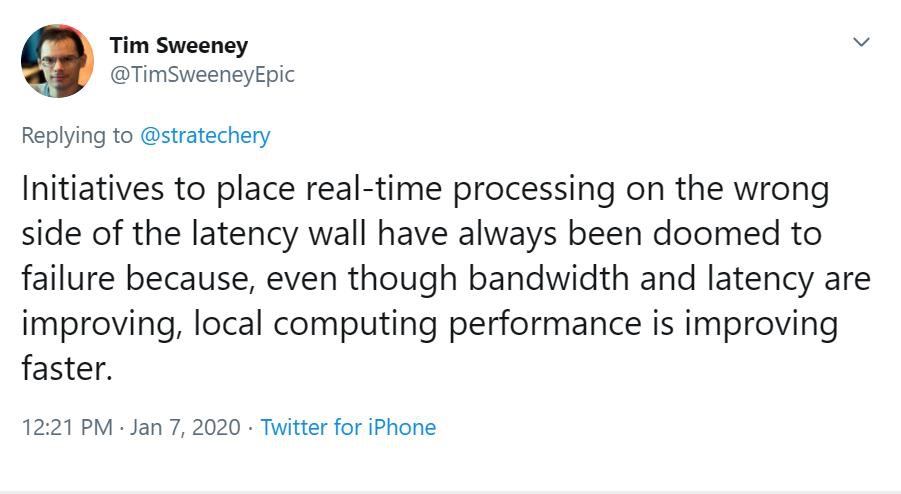This screenshot has height=494, width=901.
Task: Open the @TimSweeneyEpic handle link
Action: pos(202,75)
